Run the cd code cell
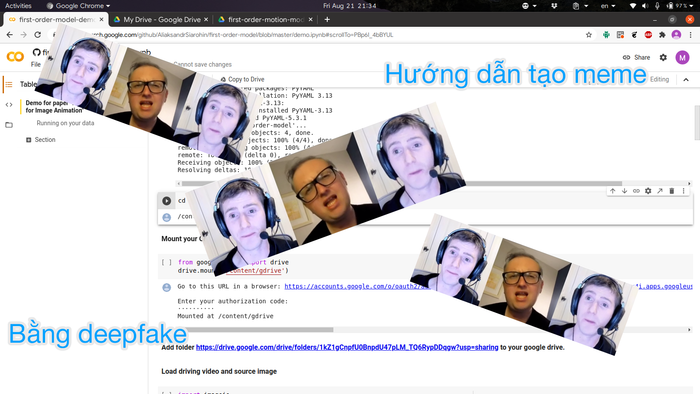Image resolution: width=700 pixels, height=394 pixels. coord(167,201)
